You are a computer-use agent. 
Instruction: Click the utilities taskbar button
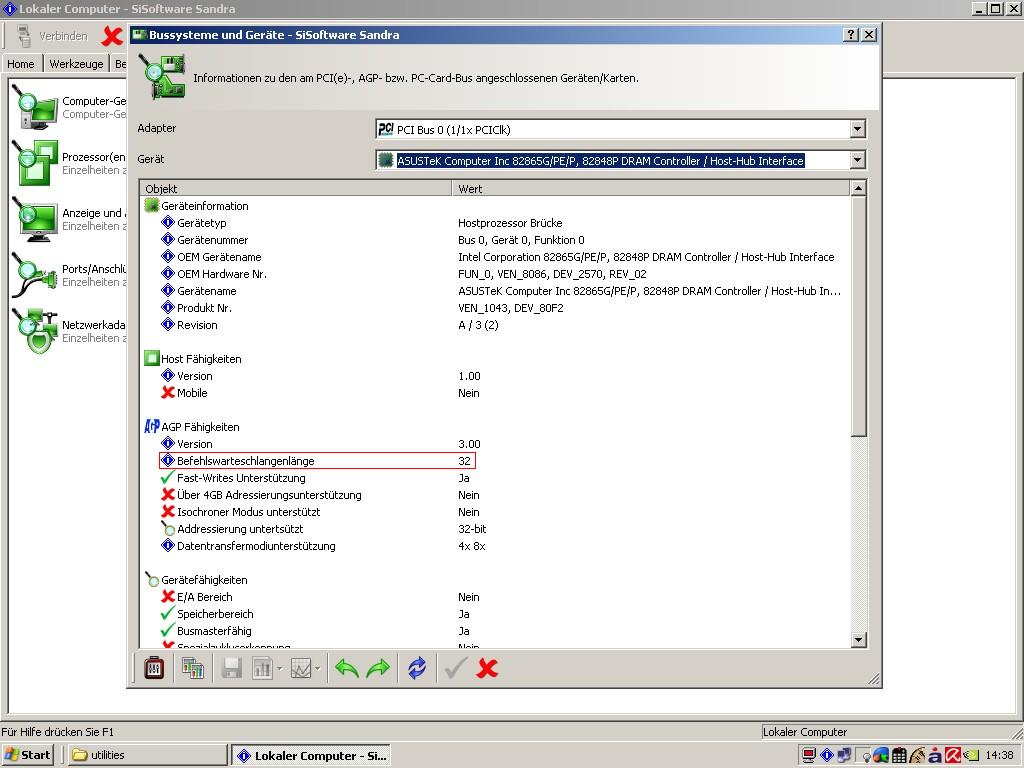coord(148,755)
